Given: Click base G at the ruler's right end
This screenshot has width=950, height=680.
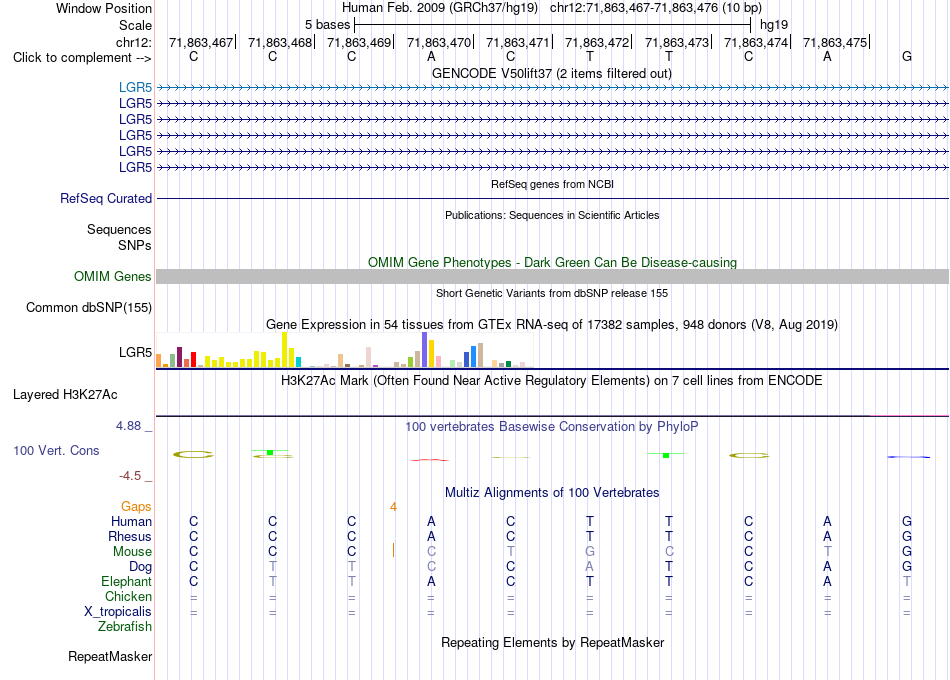Looking at the screenshot, I should (907, 56).
